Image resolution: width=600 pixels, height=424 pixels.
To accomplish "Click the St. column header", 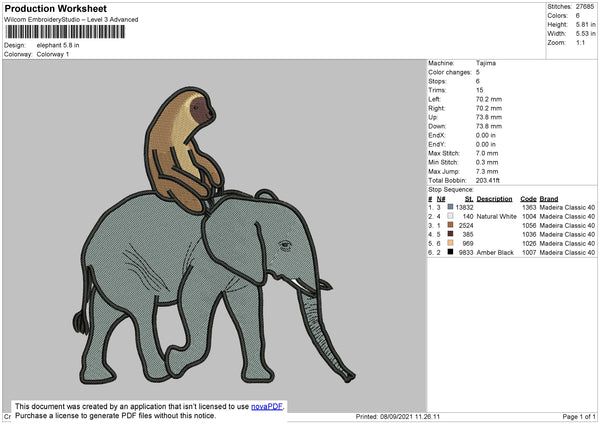I will 467,197.
